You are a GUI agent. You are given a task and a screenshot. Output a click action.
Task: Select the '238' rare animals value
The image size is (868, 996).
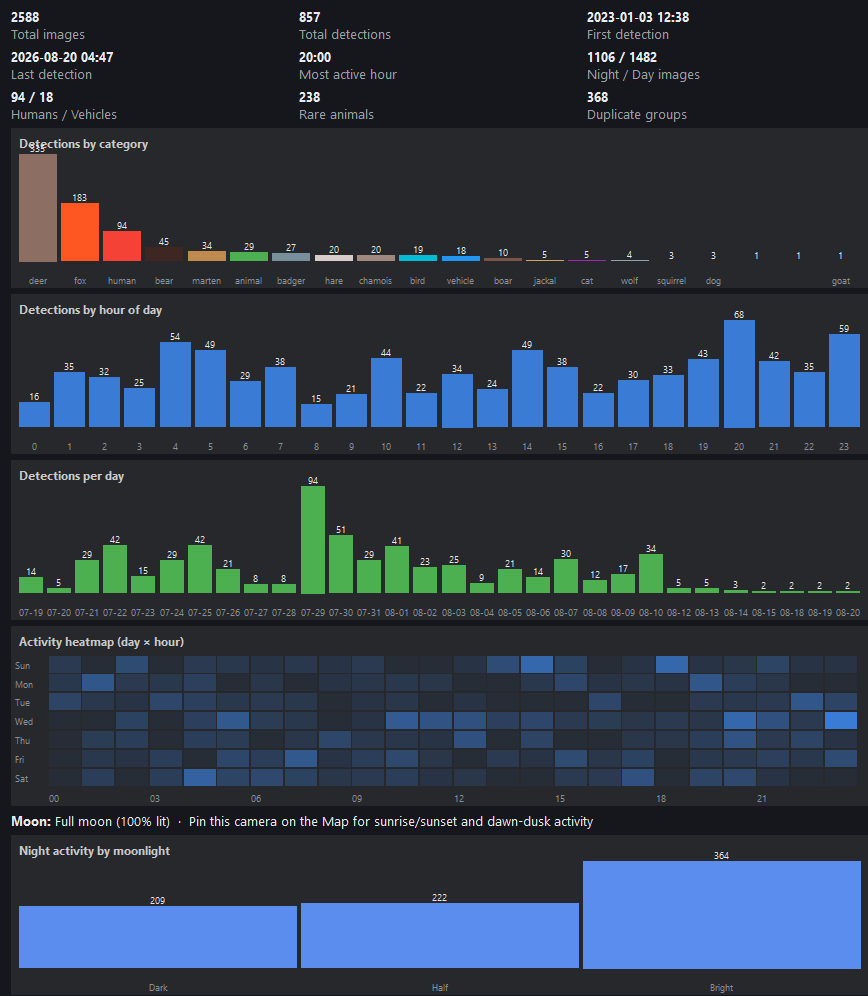tap(309, 97)
